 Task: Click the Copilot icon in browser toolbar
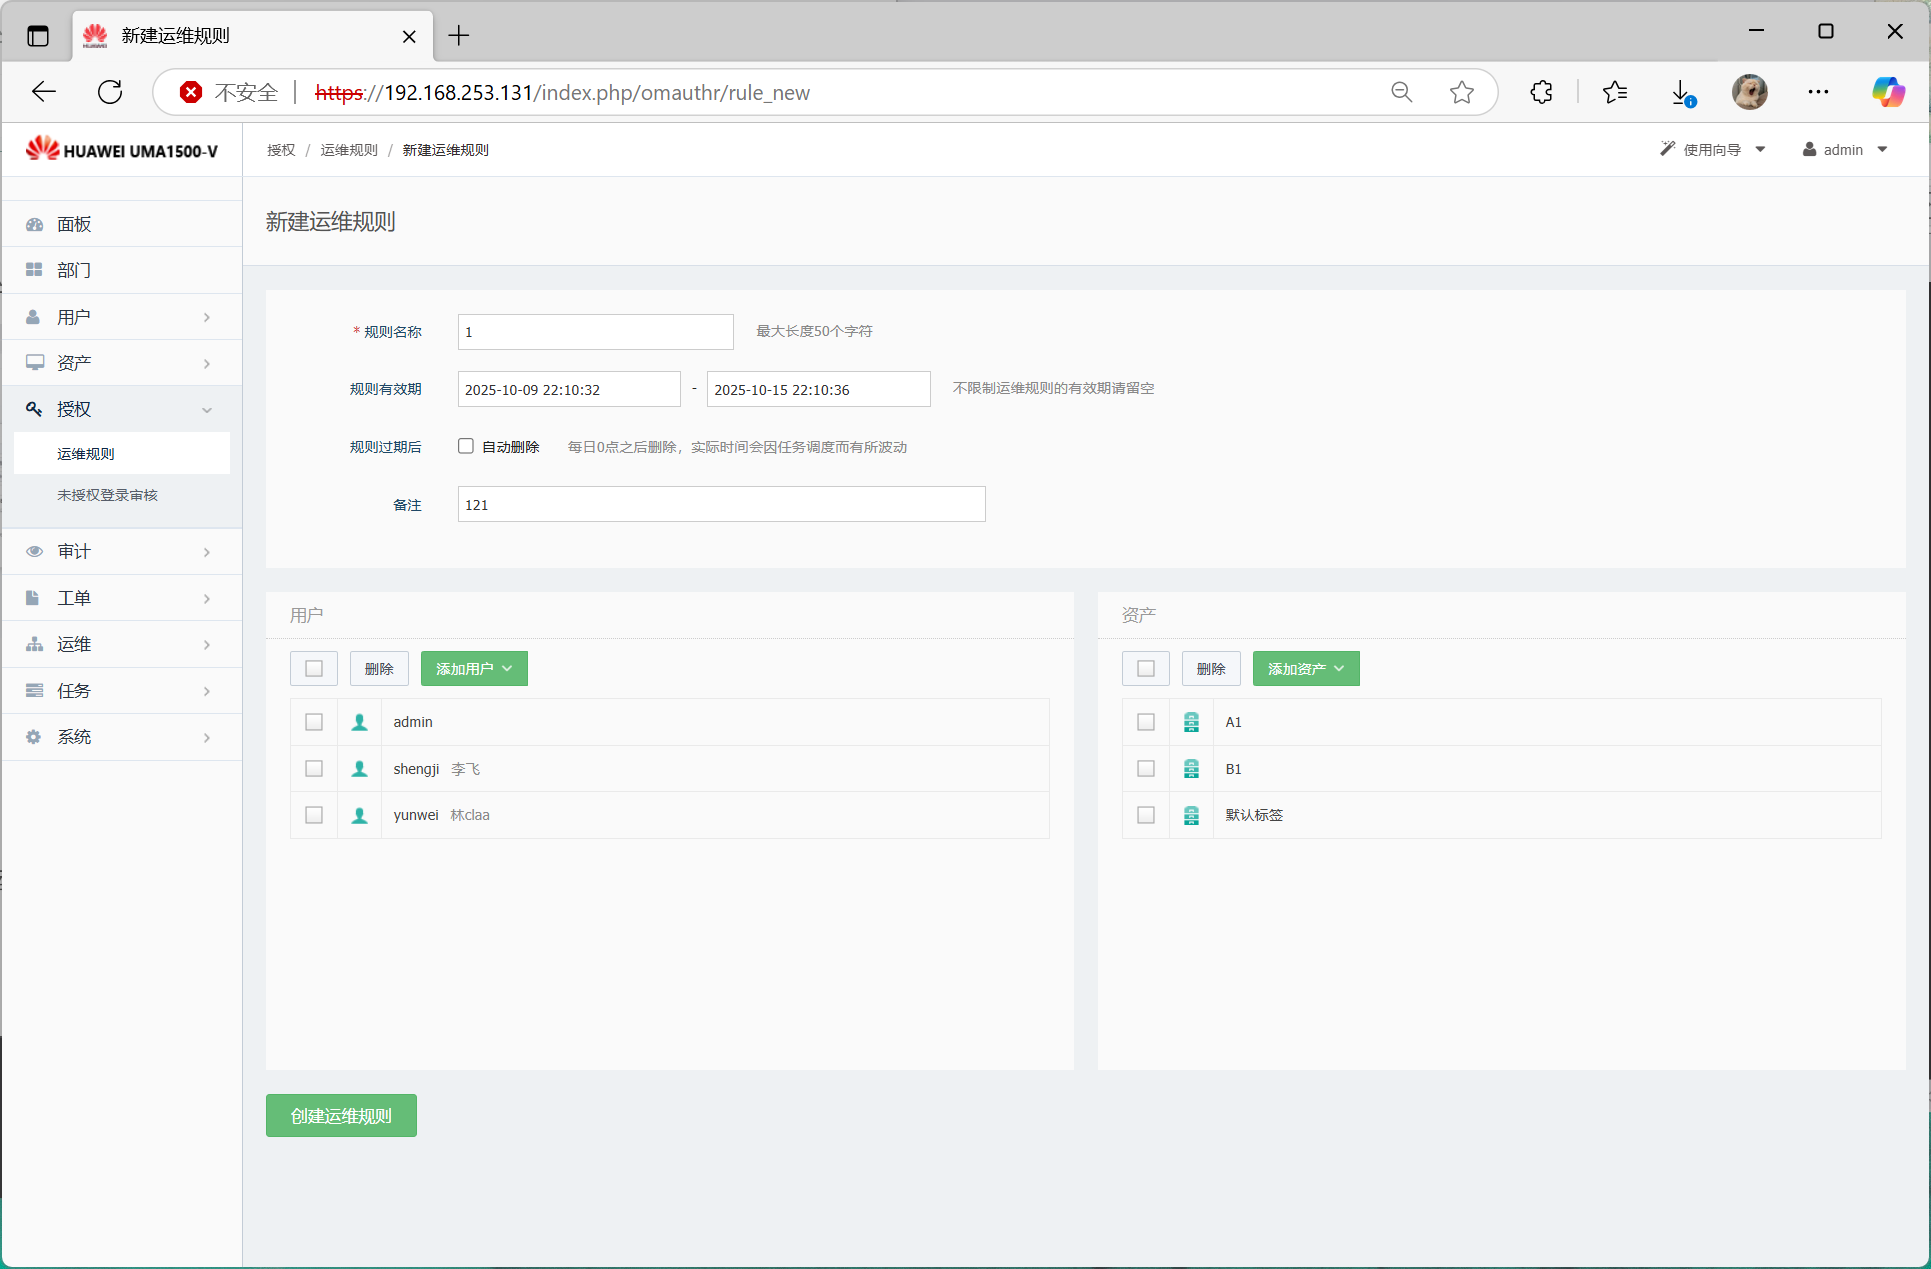1887,92
